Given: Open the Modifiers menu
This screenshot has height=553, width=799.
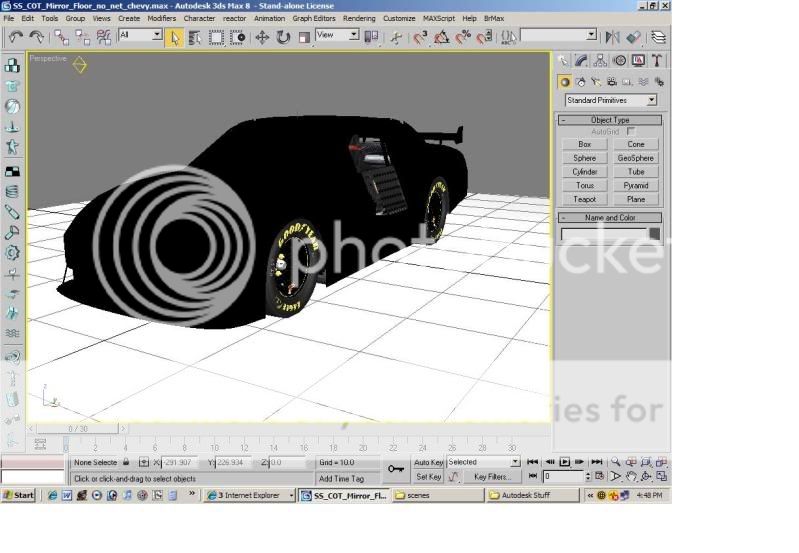Looking at the screenshot, I should tap(161, 18).
